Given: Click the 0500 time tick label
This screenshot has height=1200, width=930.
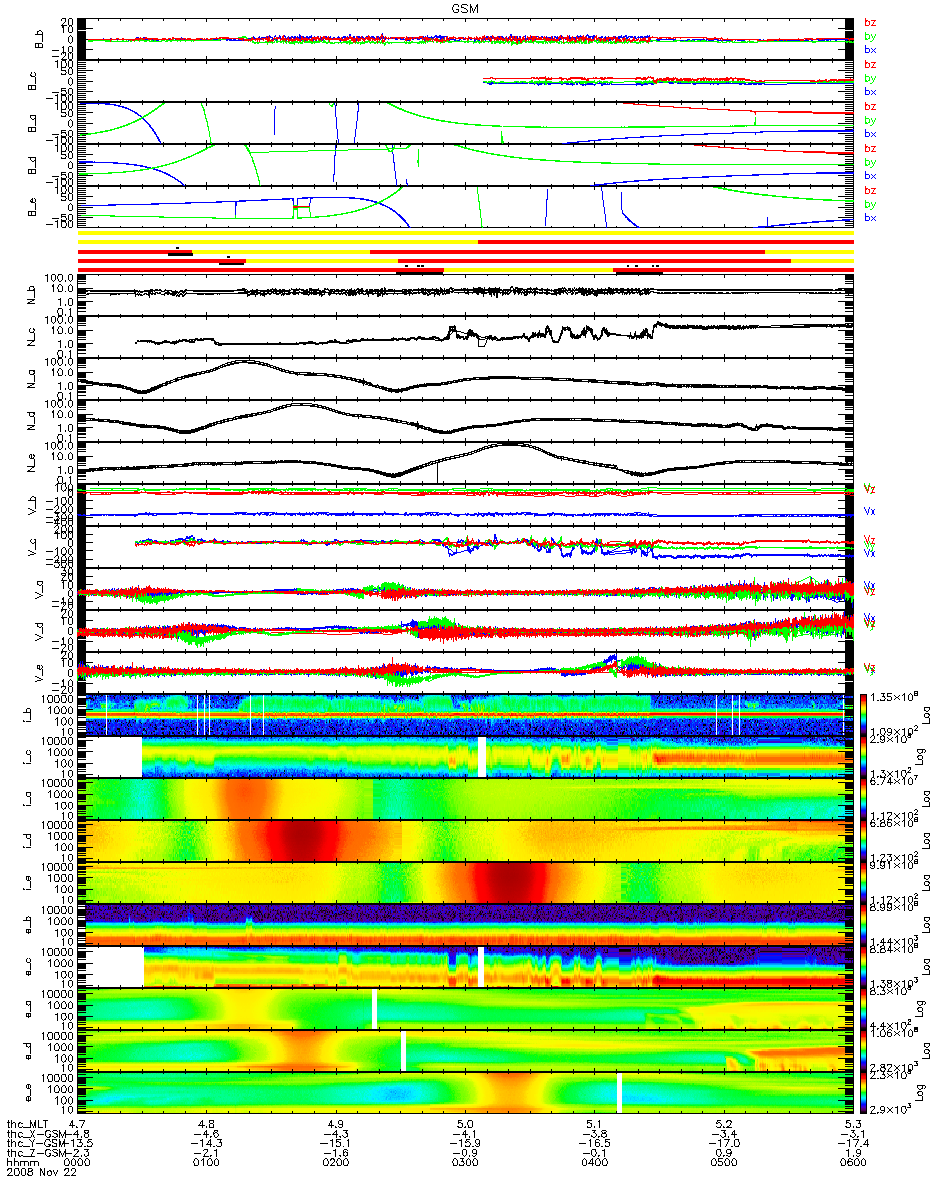Looking at the screenshot, I should (723, 1163).
